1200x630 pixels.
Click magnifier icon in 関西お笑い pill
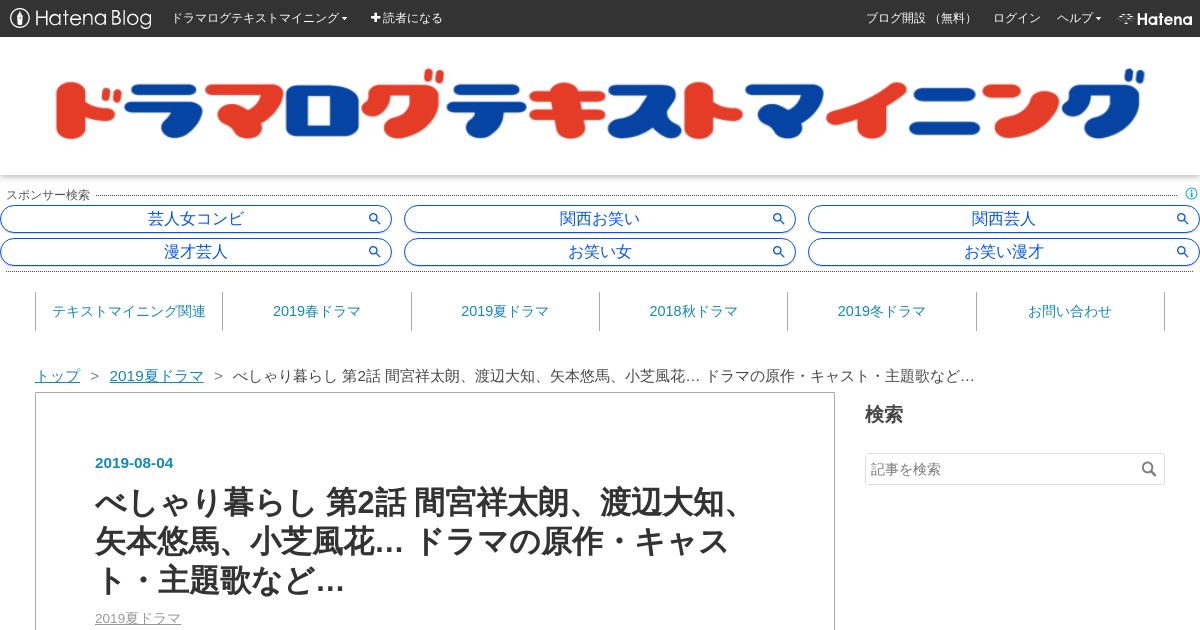click(x=779, y=219)
